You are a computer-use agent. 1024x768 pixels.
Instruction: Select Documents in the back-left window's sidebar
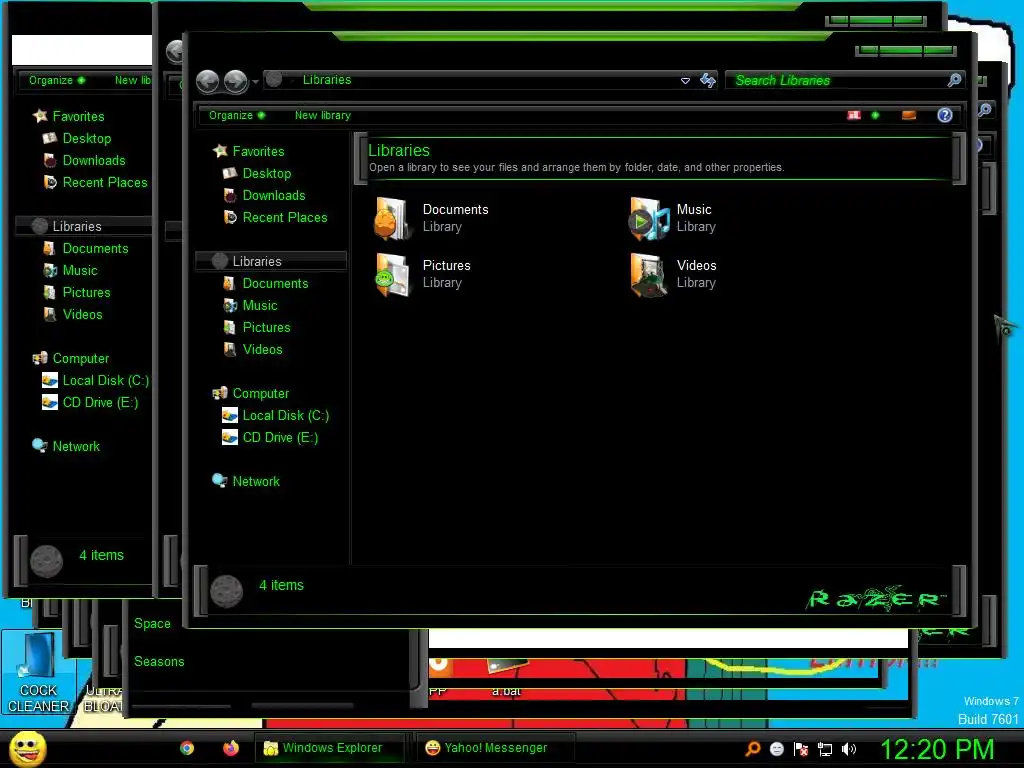(x=95, y=249)
